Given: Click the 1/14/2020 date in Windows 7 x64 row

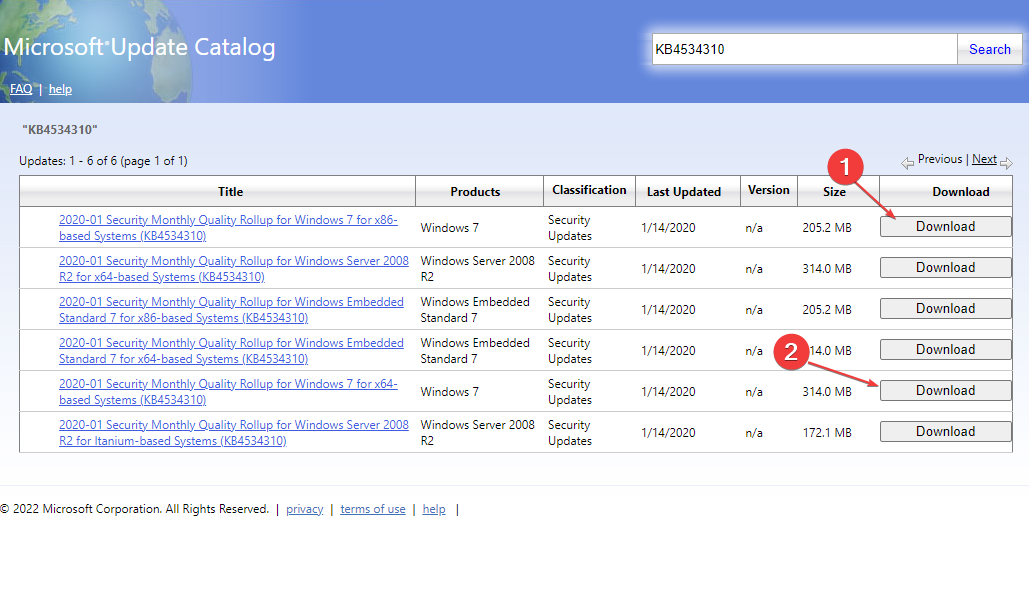Looking at the screenshot, I should click(668, 392).
